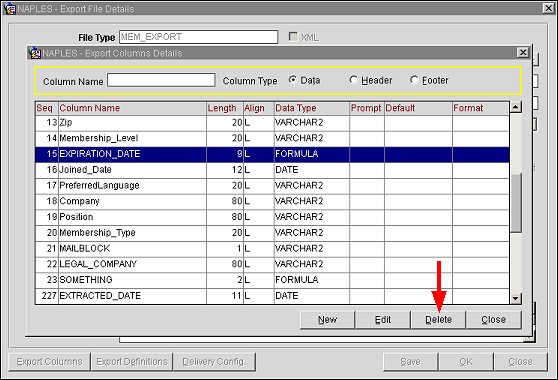Select the EXPIRATION_DATE row
Screen dimensions: 558x380
click(x=272, y=154)
